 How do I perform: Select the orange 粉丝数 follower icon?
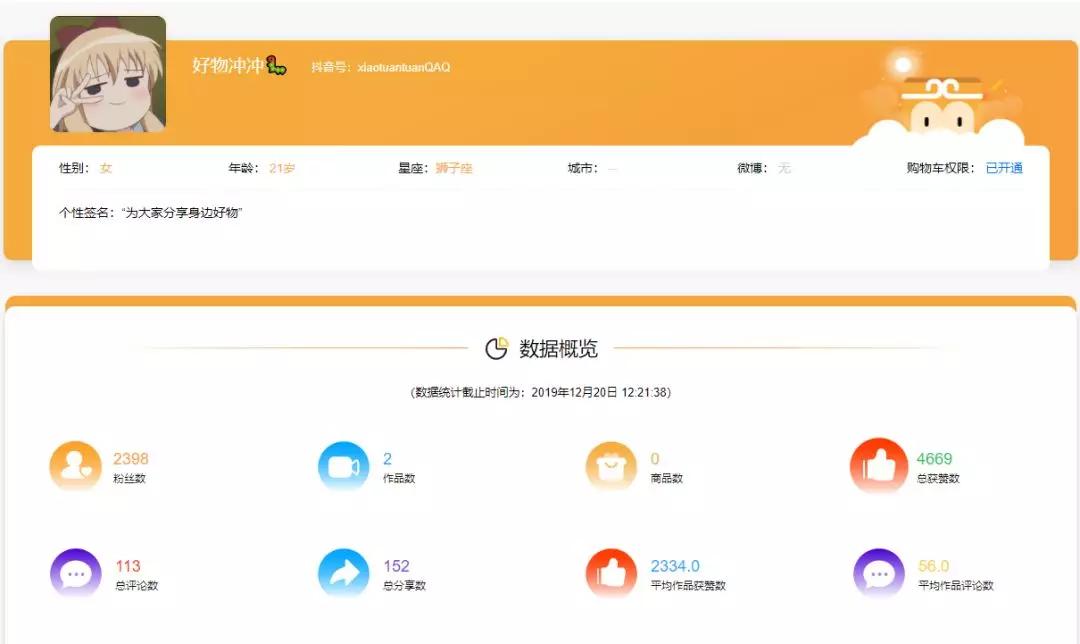75,466
